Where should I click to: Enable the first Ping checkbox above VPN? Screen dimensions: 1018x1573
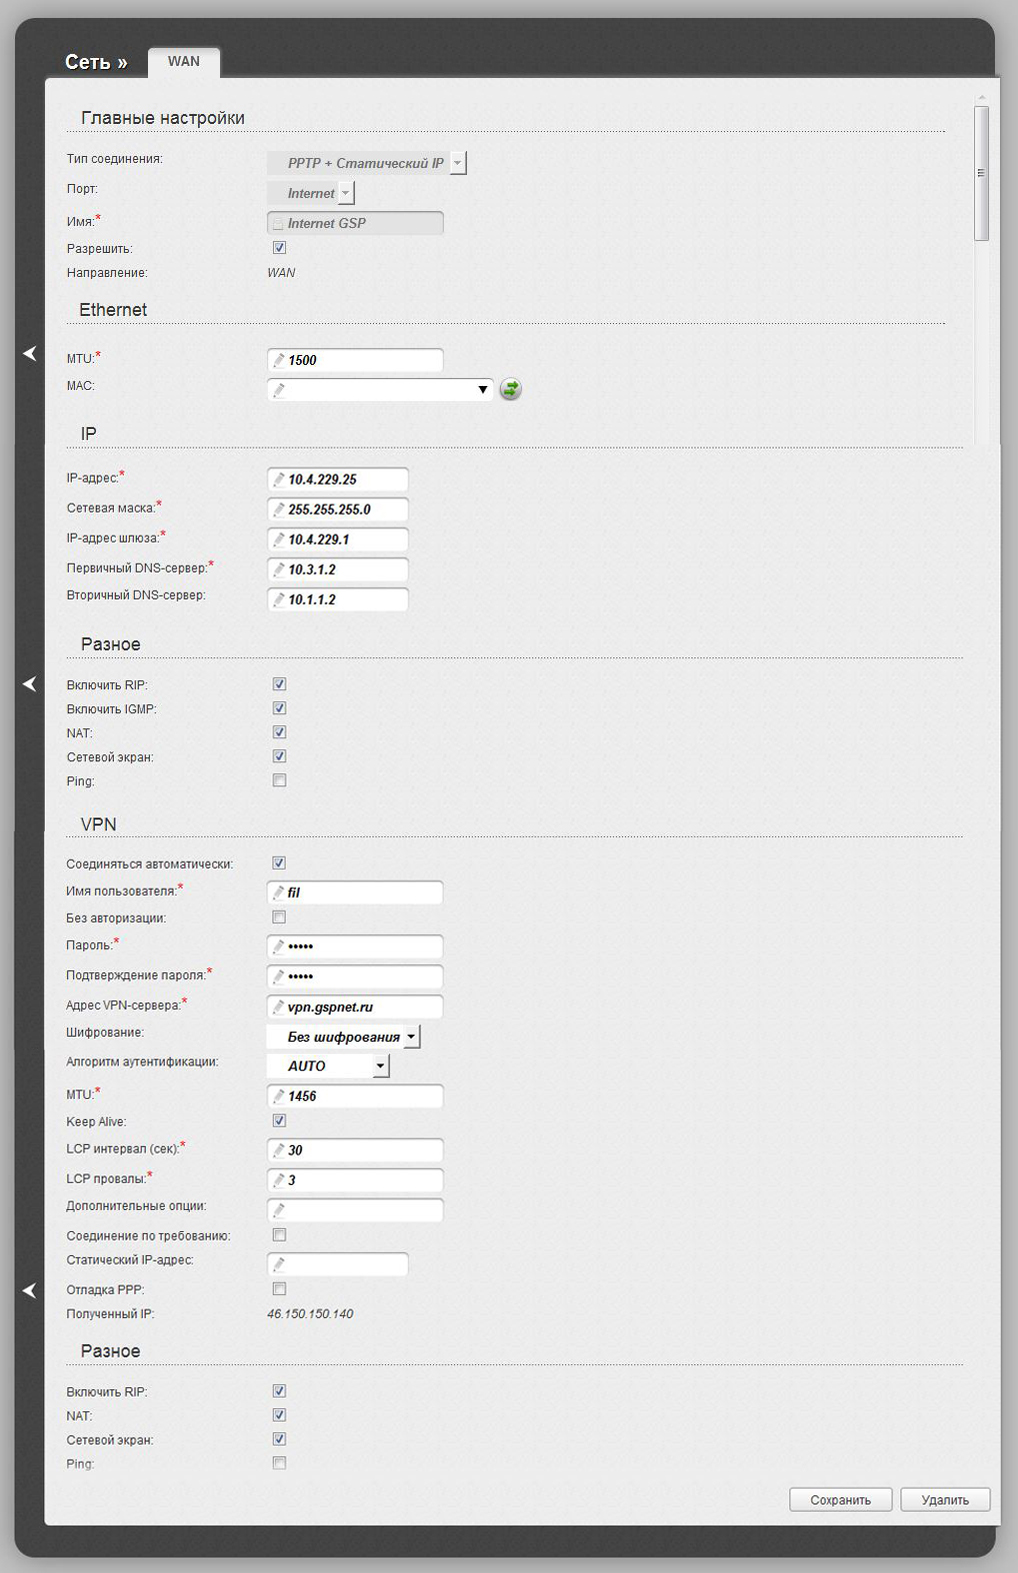pos(279,780)
